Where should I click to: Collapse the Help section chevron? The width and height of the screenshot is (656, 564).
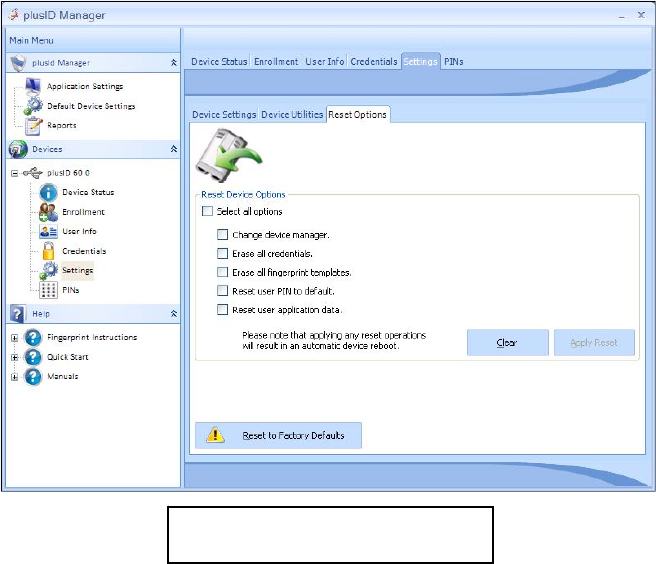coord(174,313)
